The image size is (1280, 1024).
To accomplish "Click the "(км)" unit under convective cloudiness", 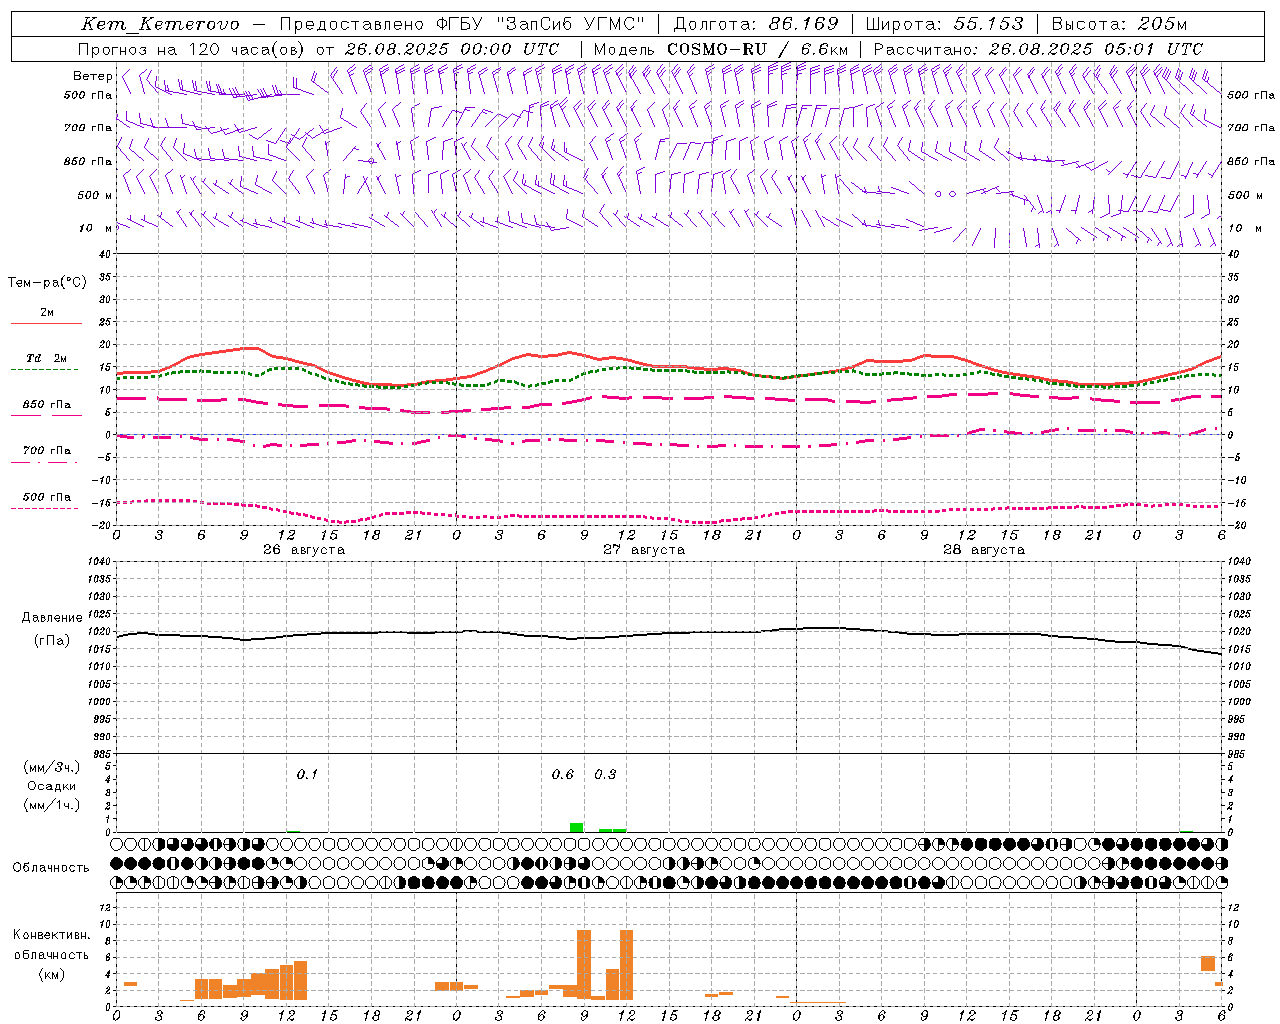I will [x=52, y=973].
